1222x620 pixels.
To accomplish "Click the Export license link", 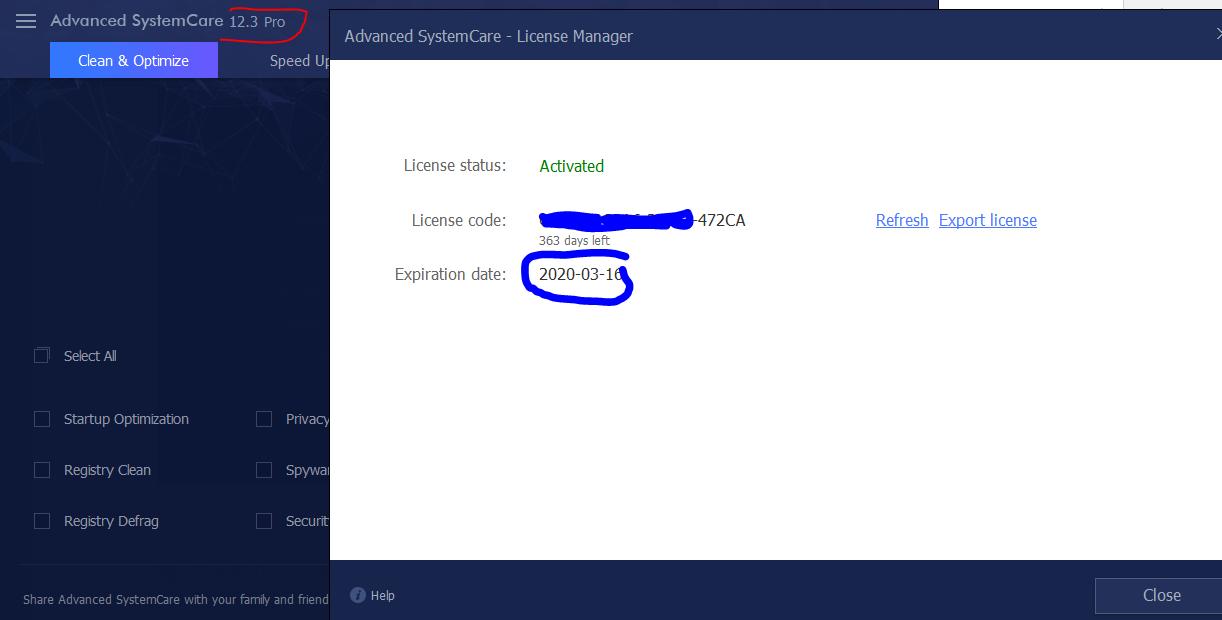I will click(988, 220).
